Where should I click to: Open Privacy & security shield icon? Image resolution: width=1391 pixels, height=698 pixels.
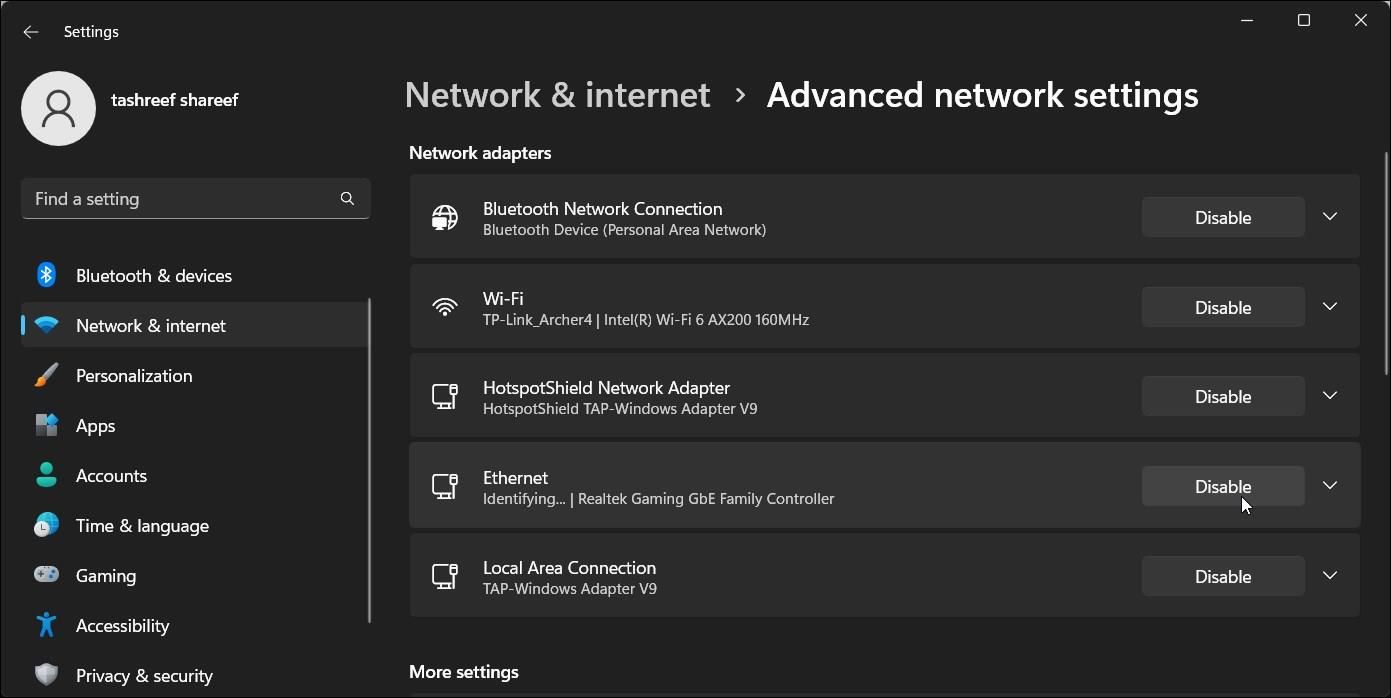click(46, 675)
